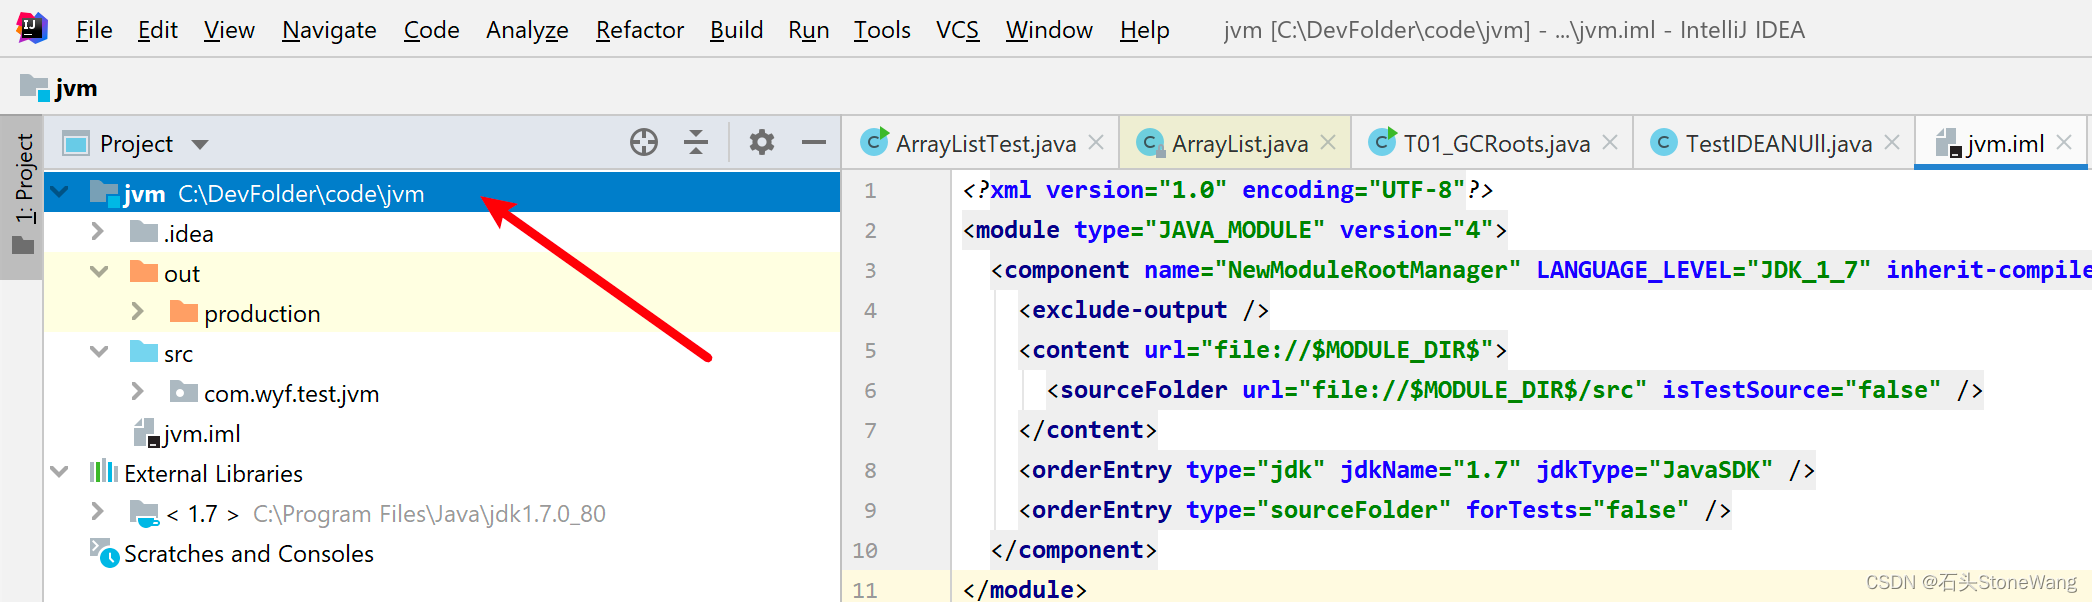Open the Window menu
This screenshot has width=2092, height=602.
pos(1049,30)
